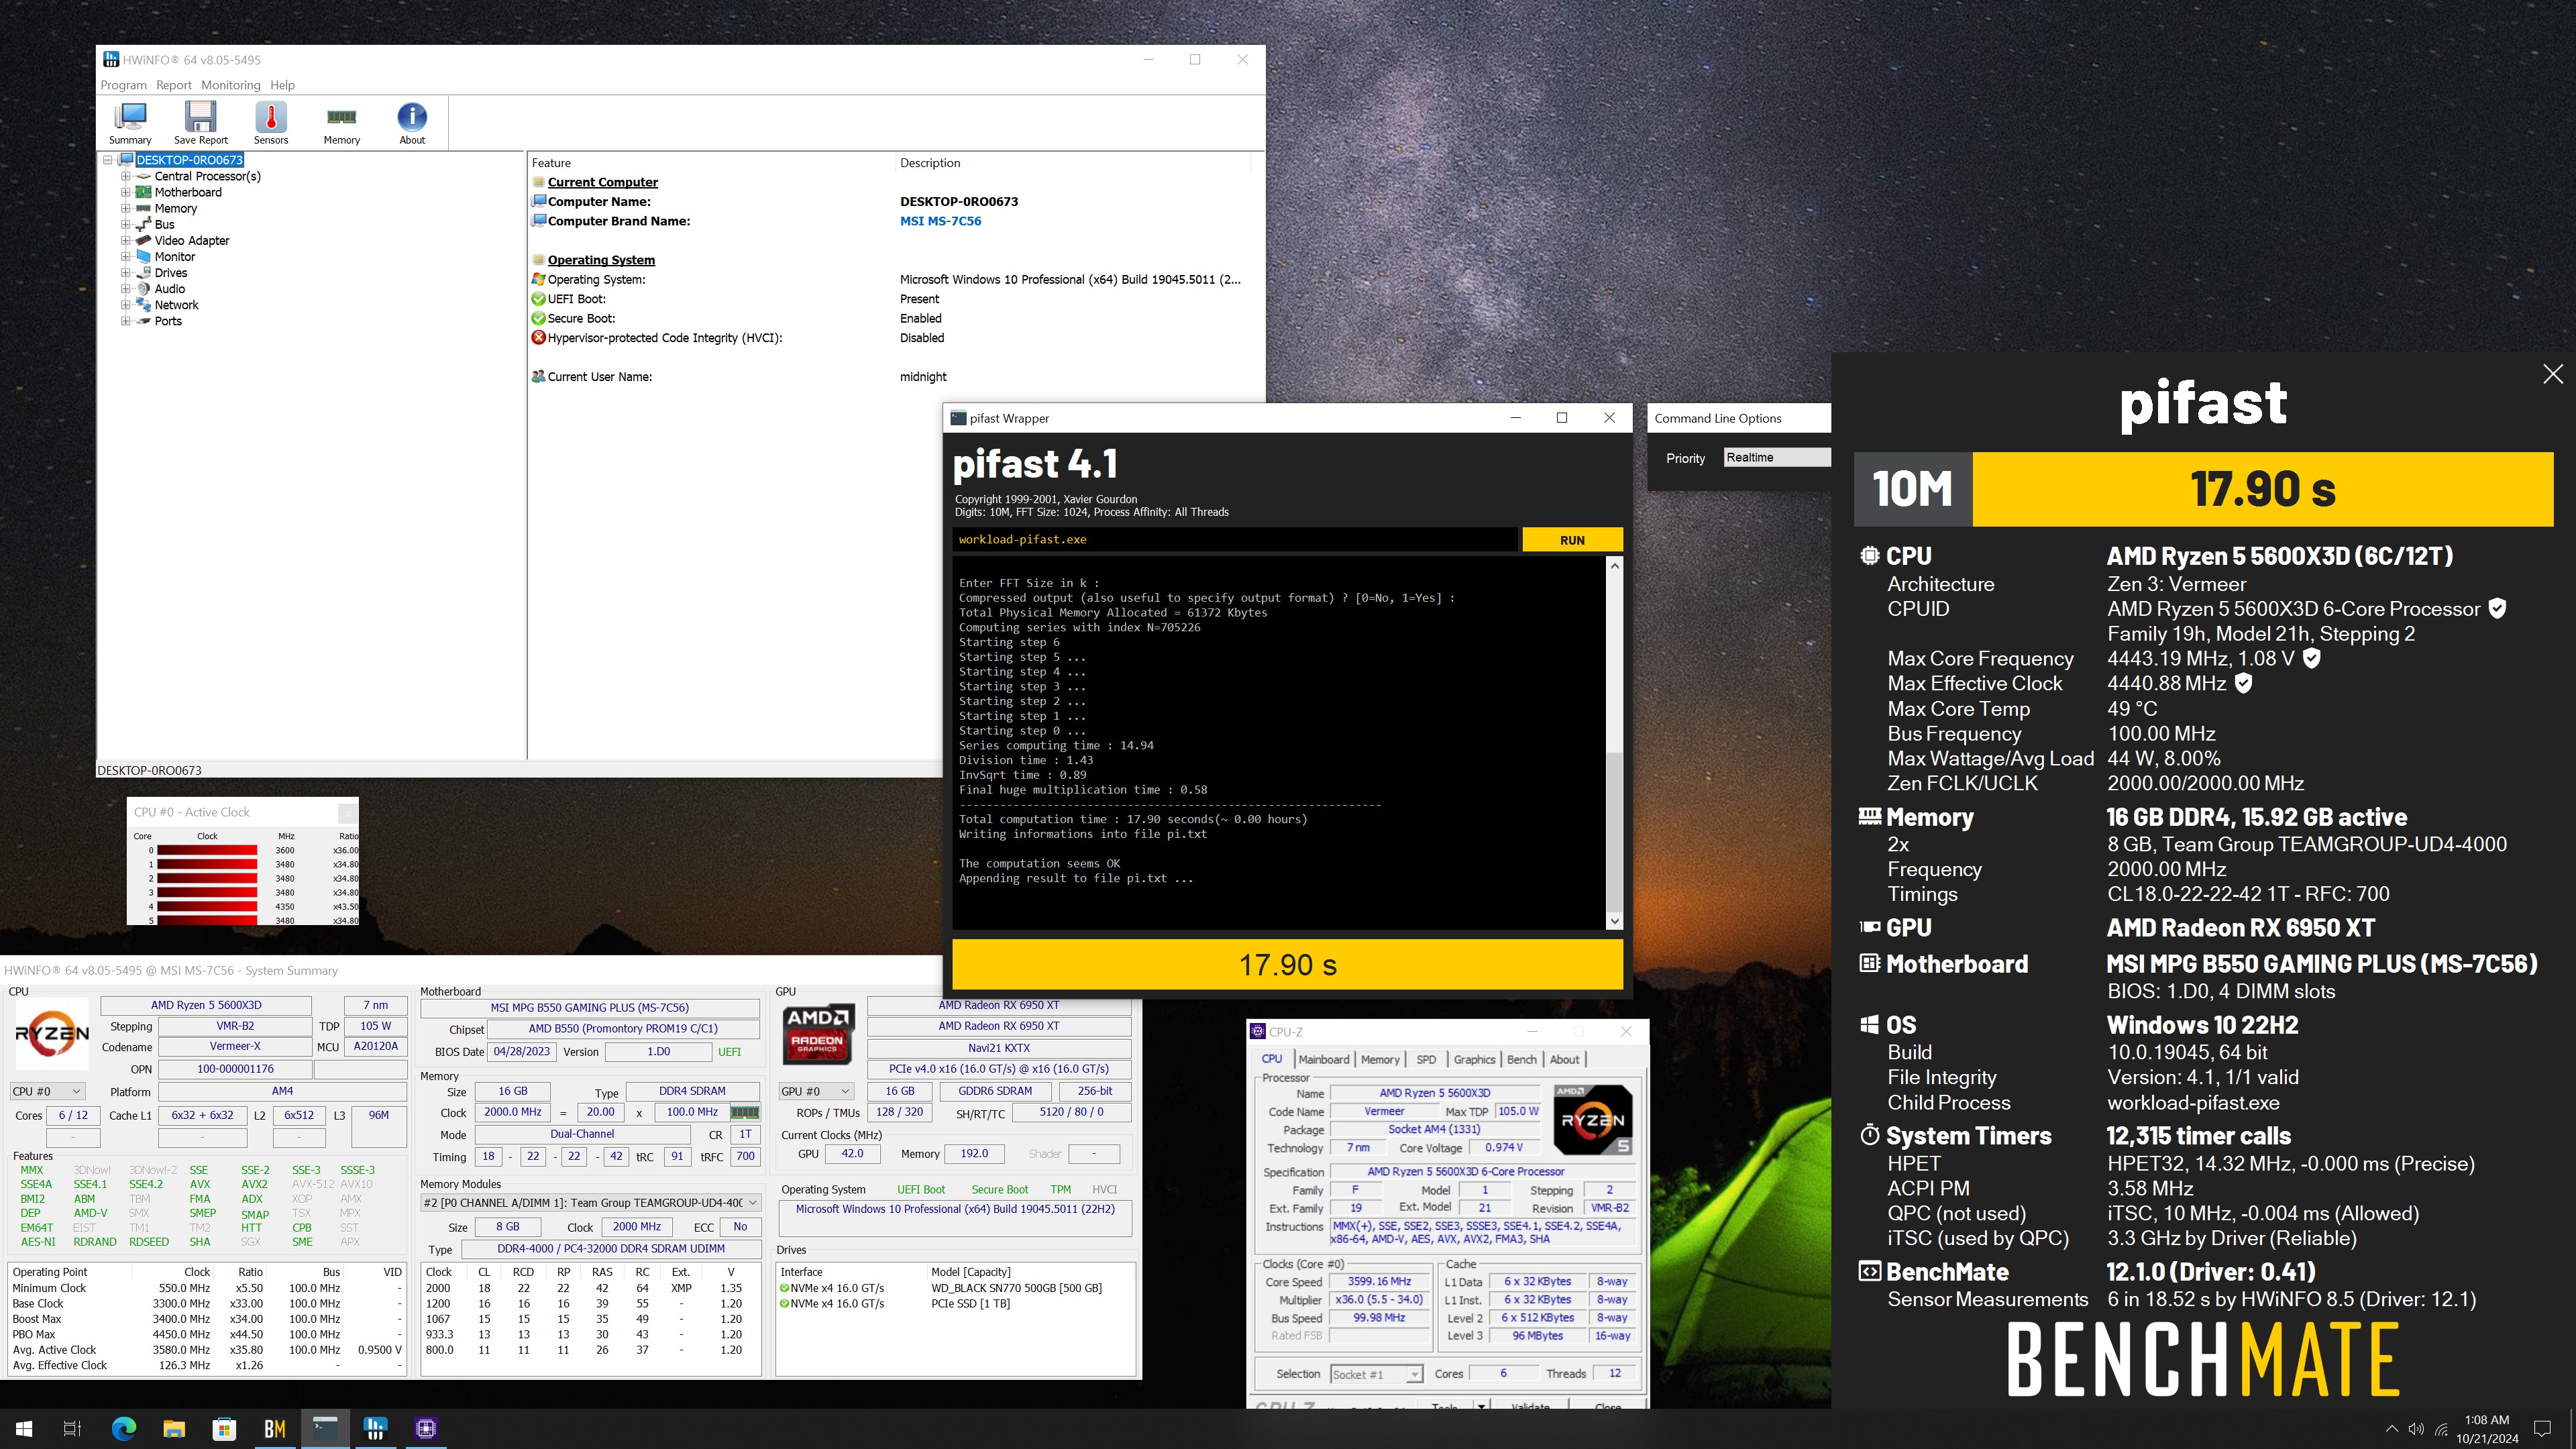The image size is (2576, 1449).
Task: Open the Monitoring menu in HWiNFO
Action: [230, 85]
